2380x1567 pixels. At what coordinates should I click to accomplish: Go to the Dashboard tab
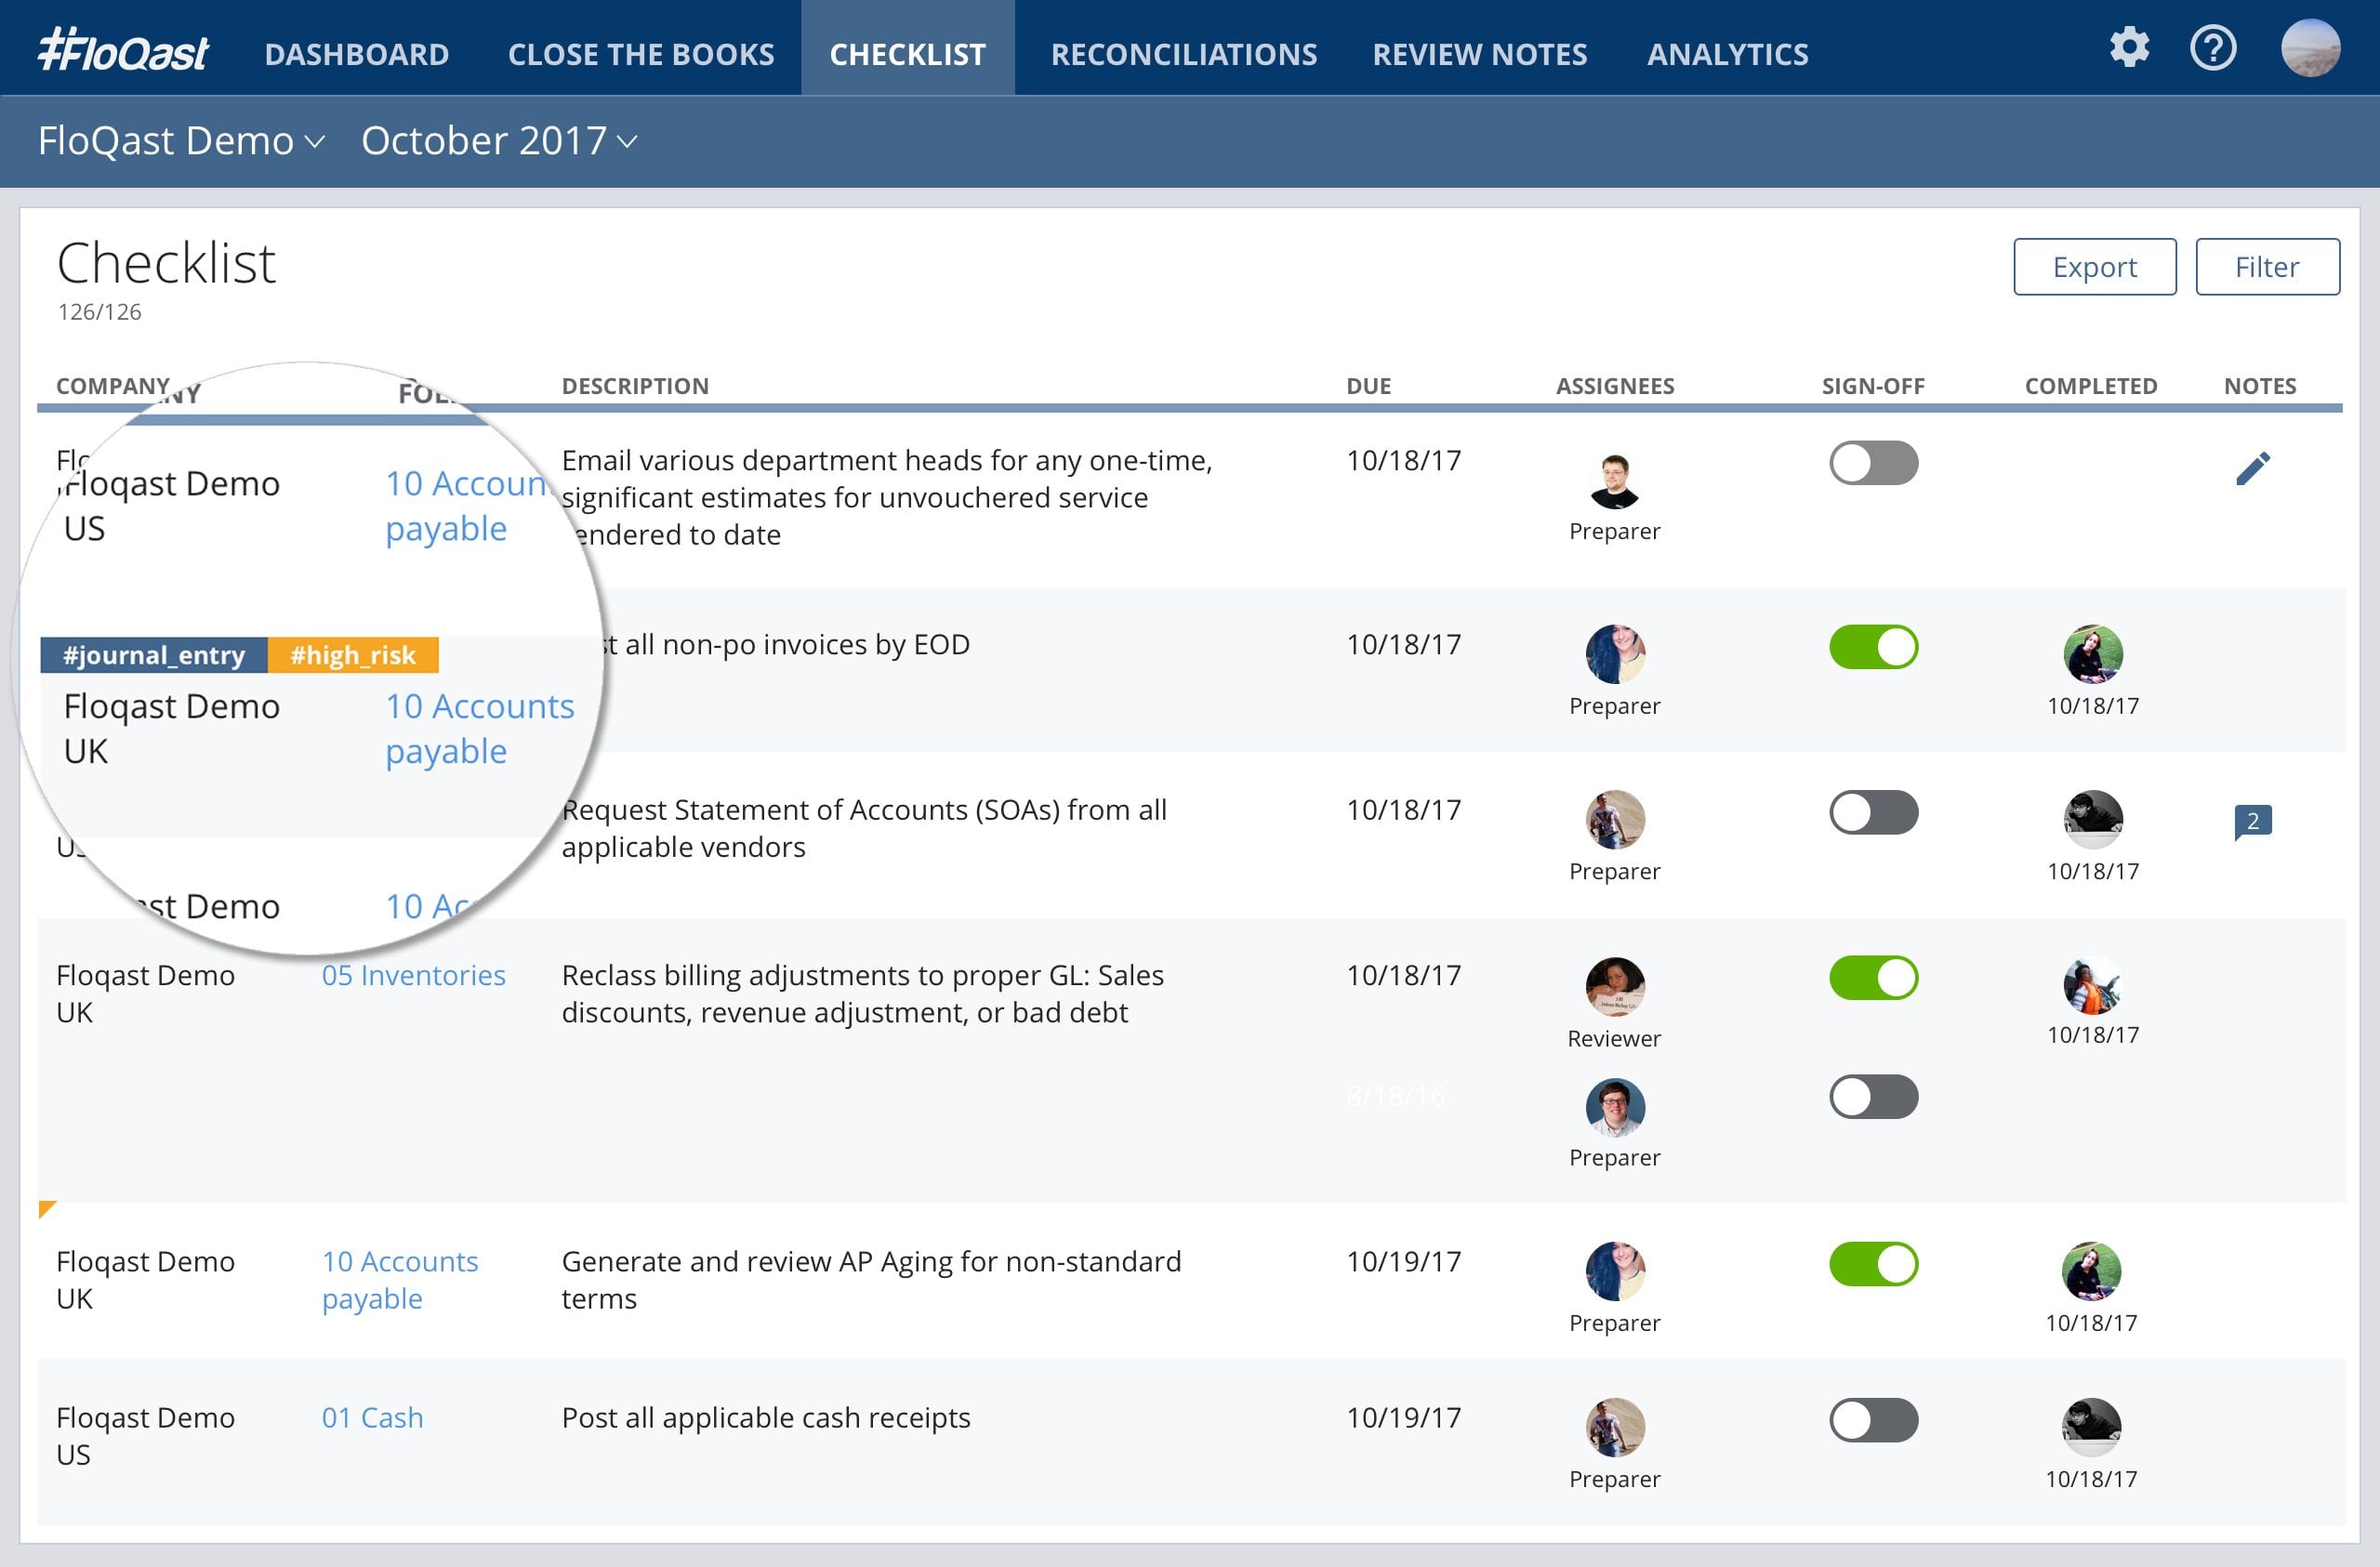click(x=357, y=54)
